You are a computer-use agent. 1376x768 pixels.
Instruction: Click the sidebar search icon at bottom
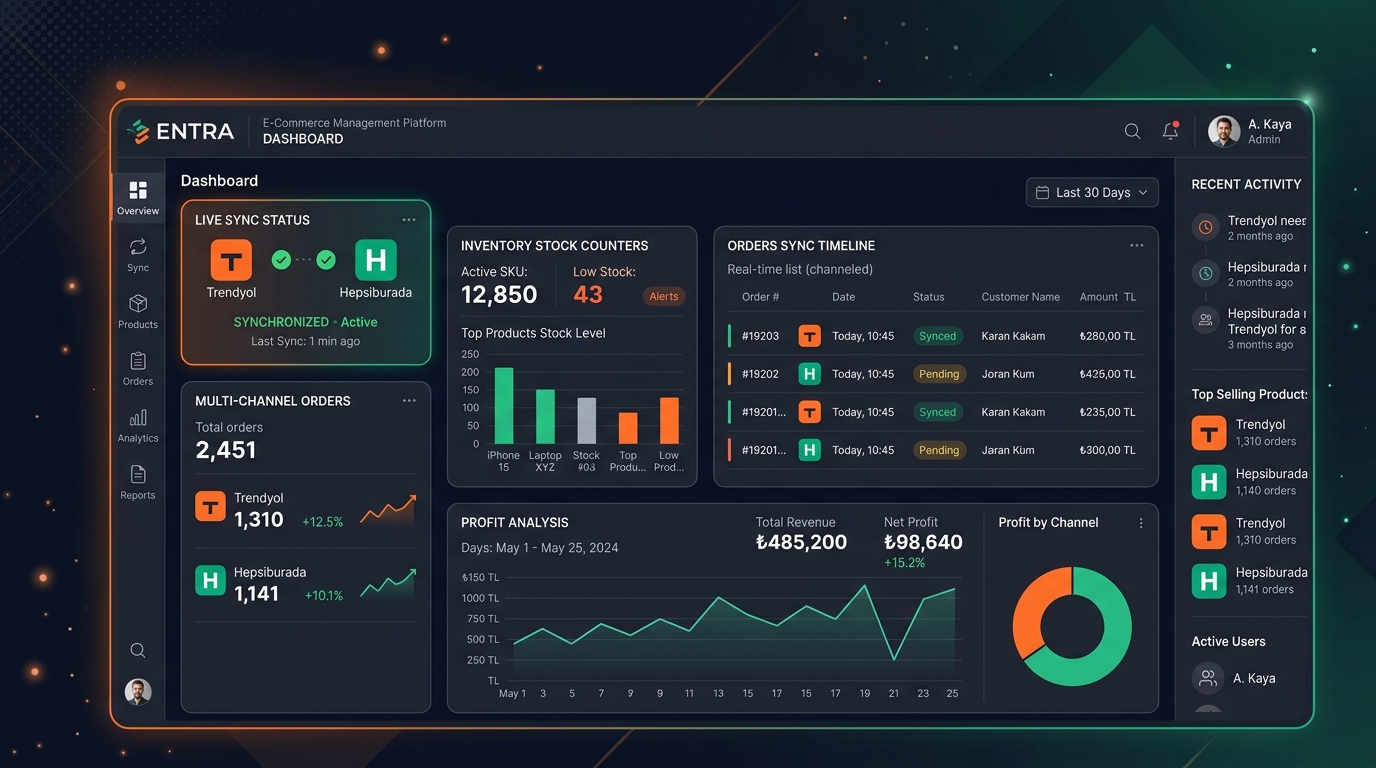tap(138, 651)
